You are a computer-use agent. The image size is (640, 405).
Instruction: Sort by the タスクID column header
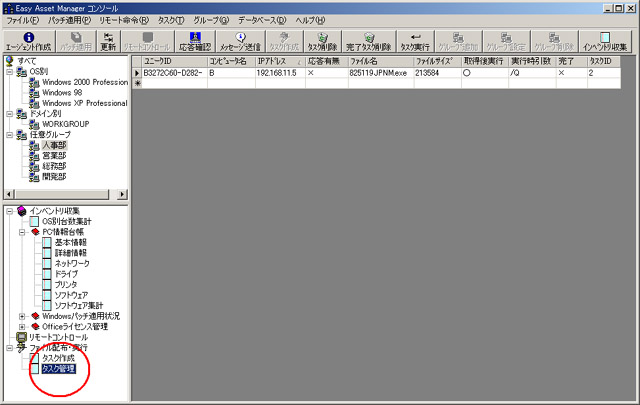point(604,61)
